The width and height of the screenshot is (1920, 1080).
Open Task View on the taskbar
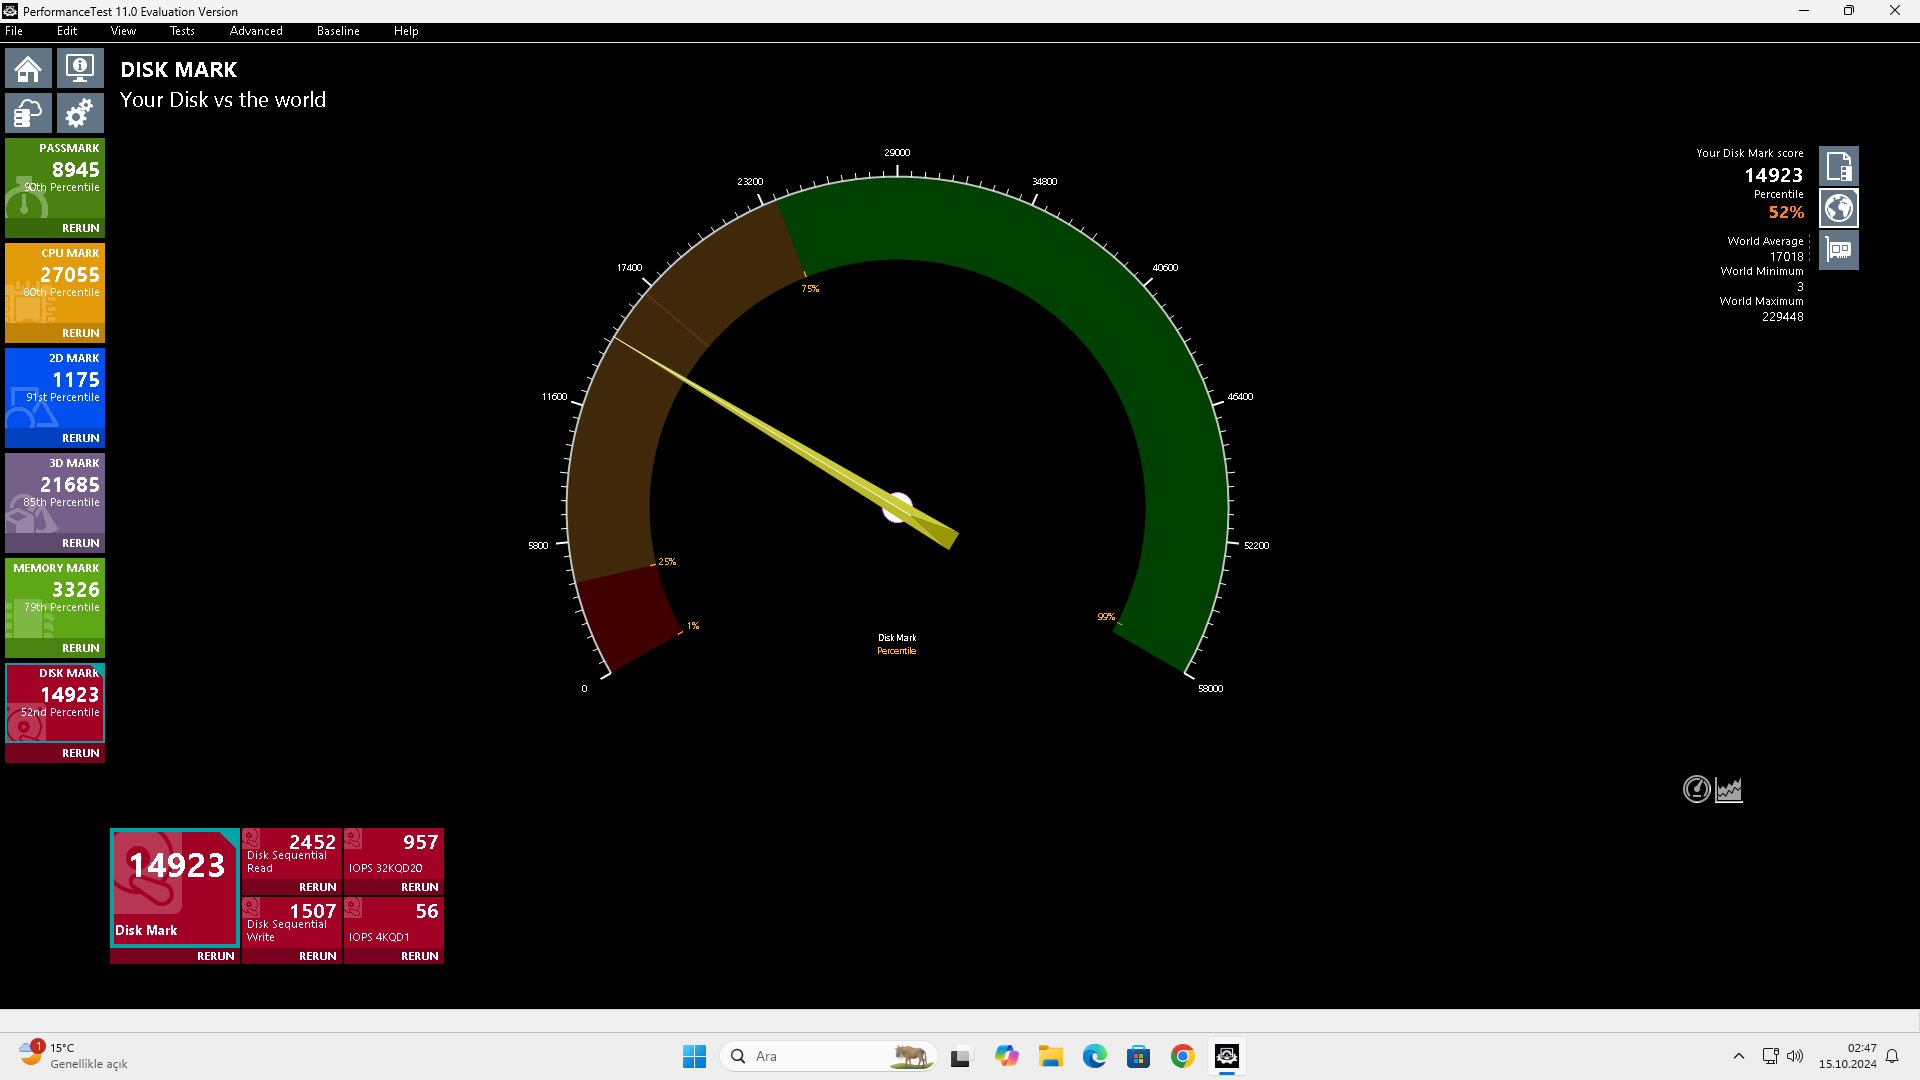961,1056
